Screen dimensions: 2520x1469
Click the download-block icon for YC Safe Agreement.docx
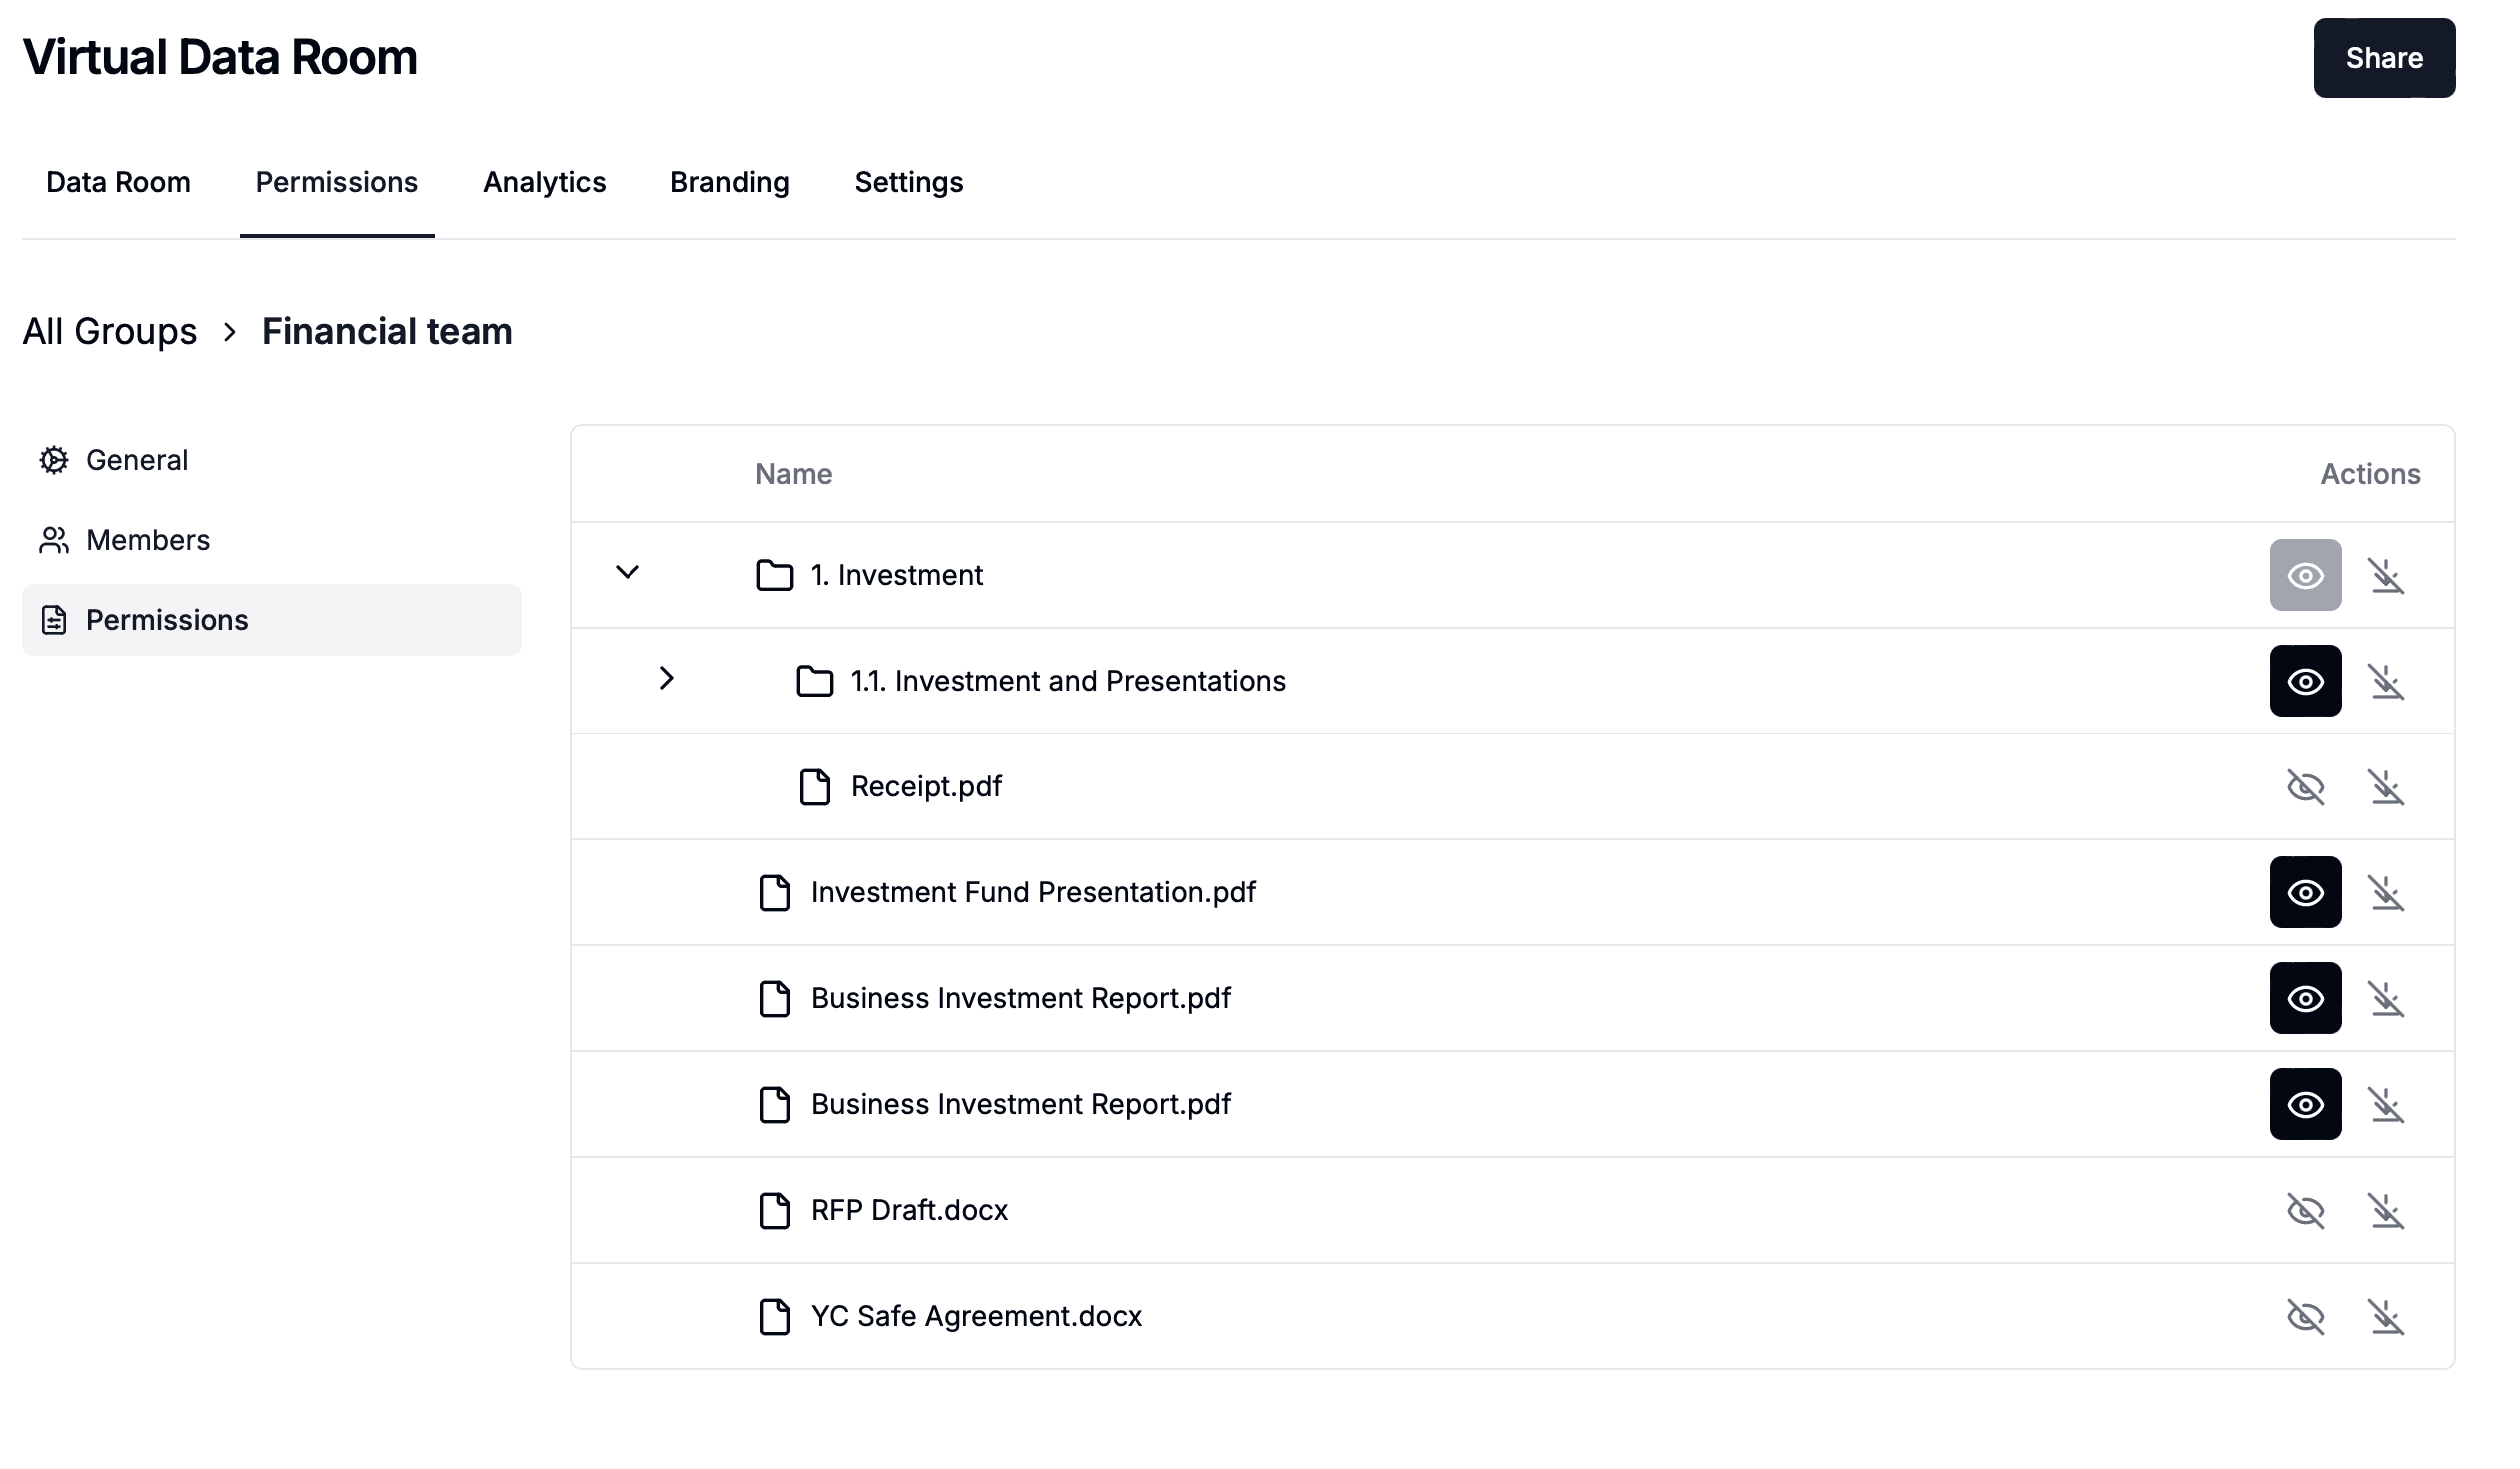(x=2388, y=1316)
